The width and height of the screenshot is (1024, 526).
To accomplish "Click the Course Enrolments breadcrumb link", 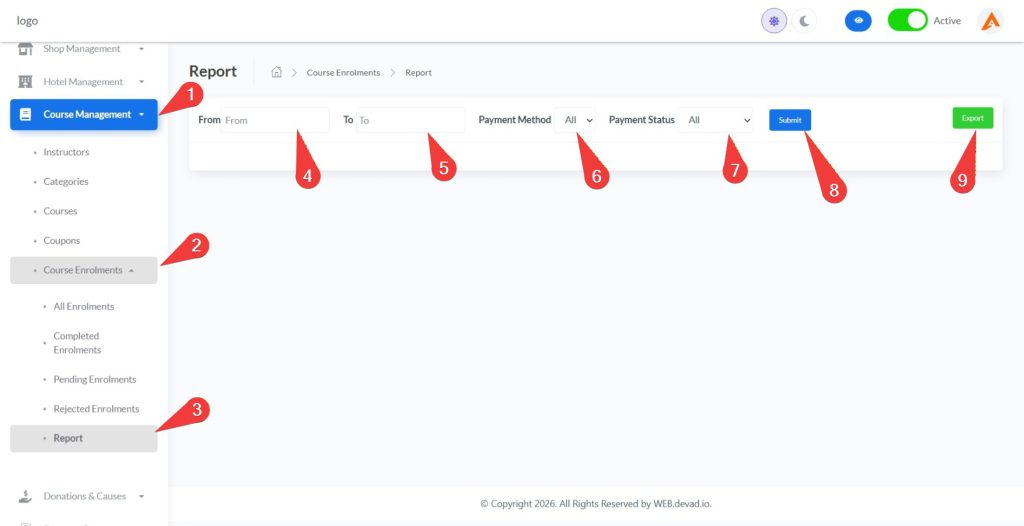I will 343,73.
